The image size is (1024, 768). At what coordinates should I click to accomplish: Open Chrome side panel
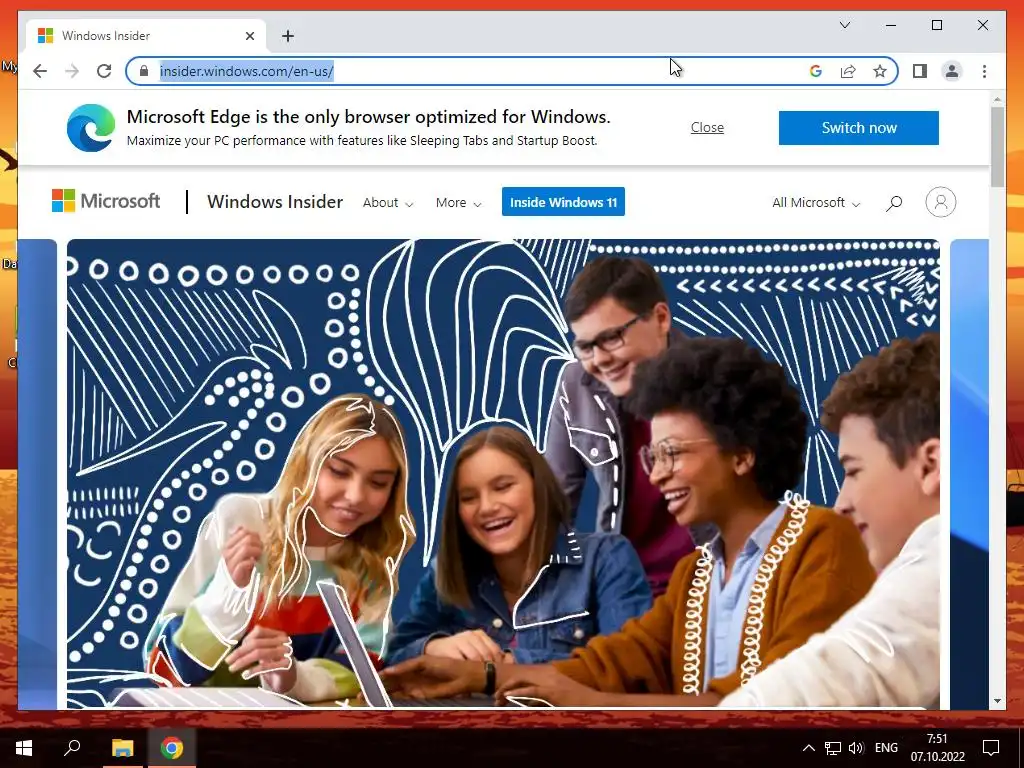point(920,71)
